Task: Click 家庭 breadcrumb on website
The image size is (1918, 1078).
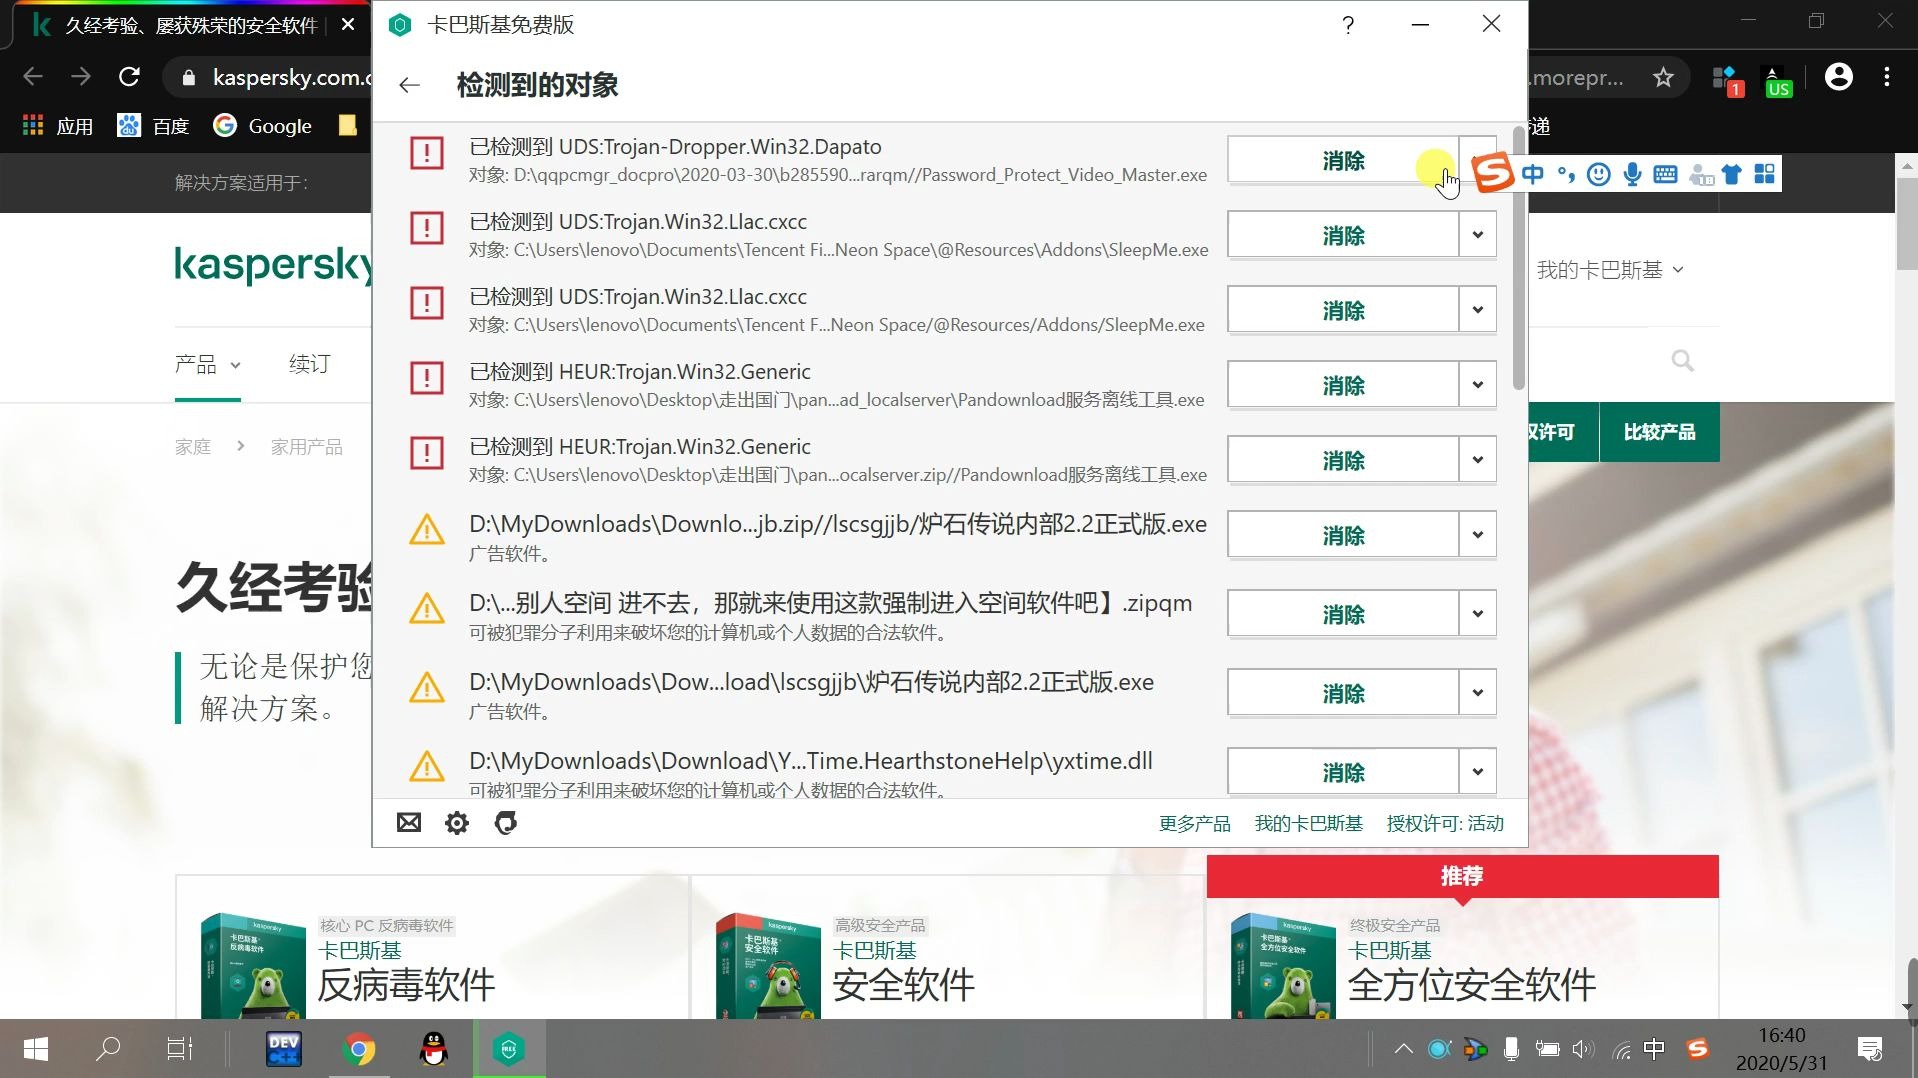Action: coord(193,447)
